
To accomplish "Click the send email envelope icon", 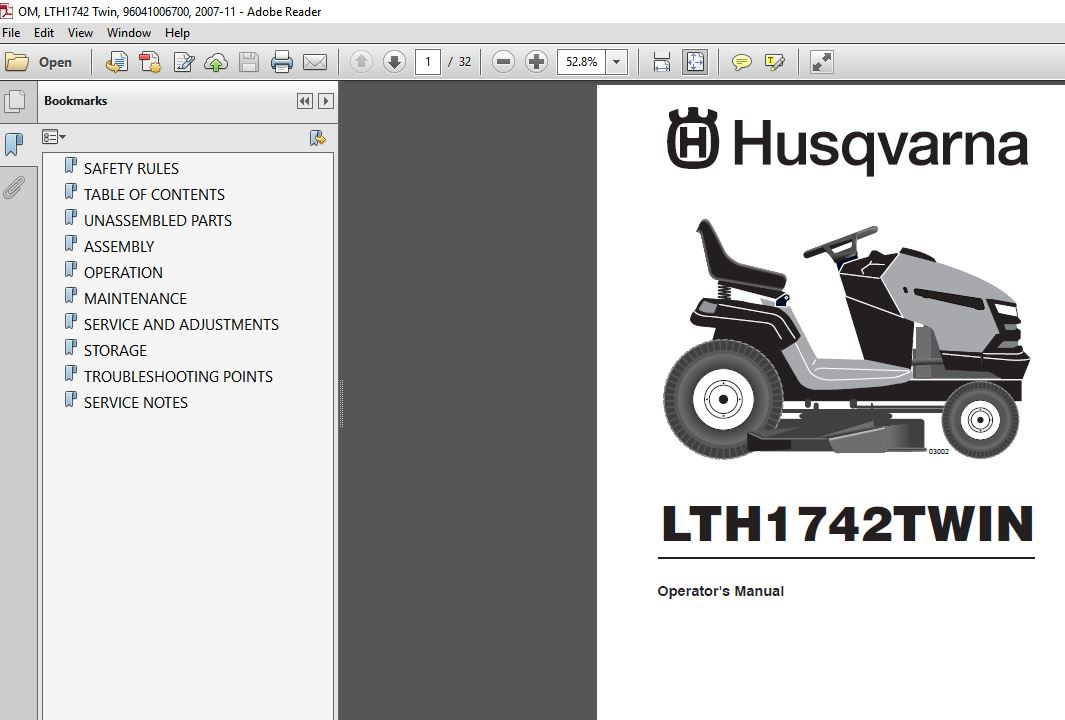I will (x=314, y=62).
